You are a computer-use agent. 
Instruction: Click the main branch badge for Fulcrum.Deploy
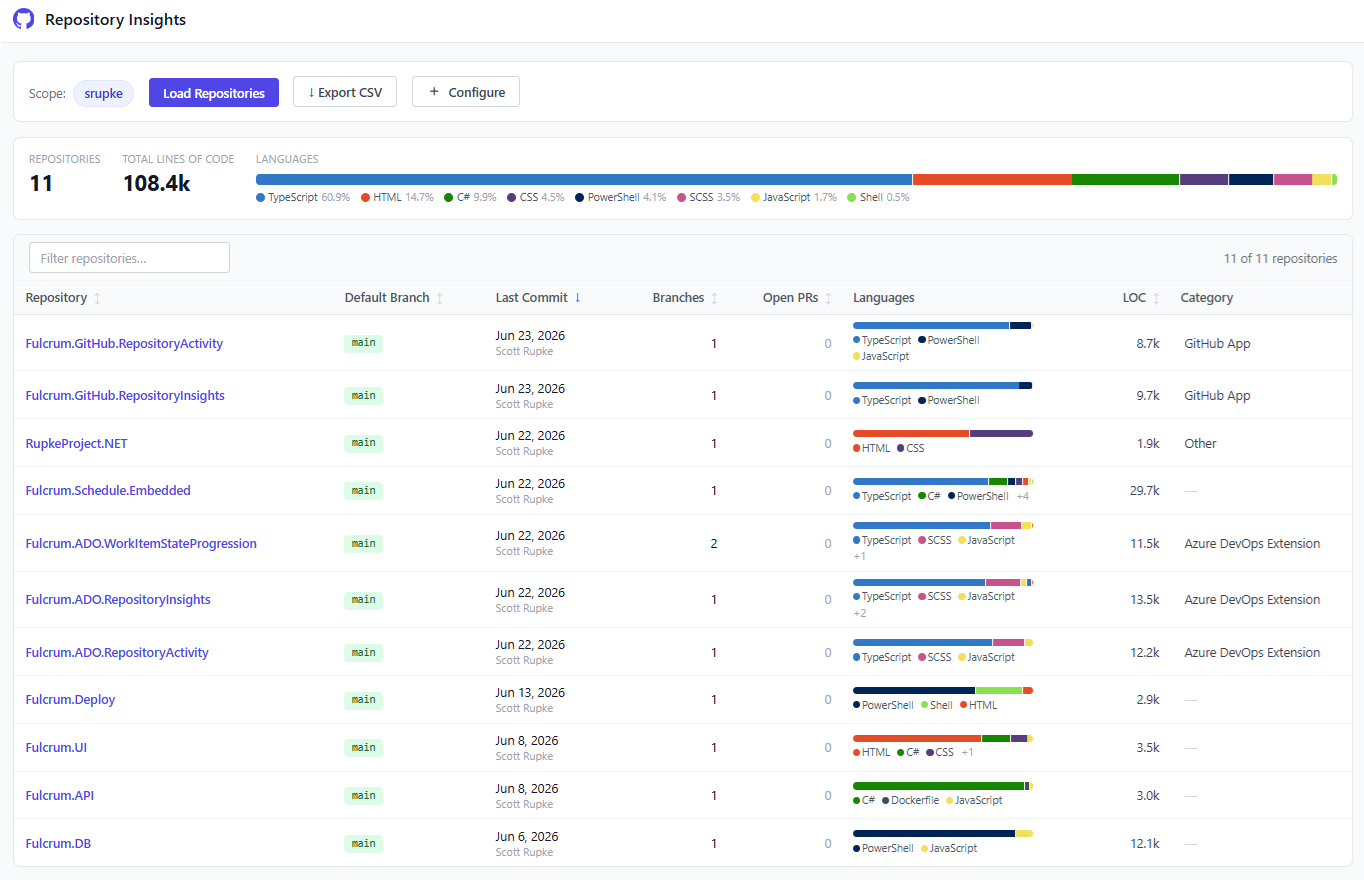[364, 699]
